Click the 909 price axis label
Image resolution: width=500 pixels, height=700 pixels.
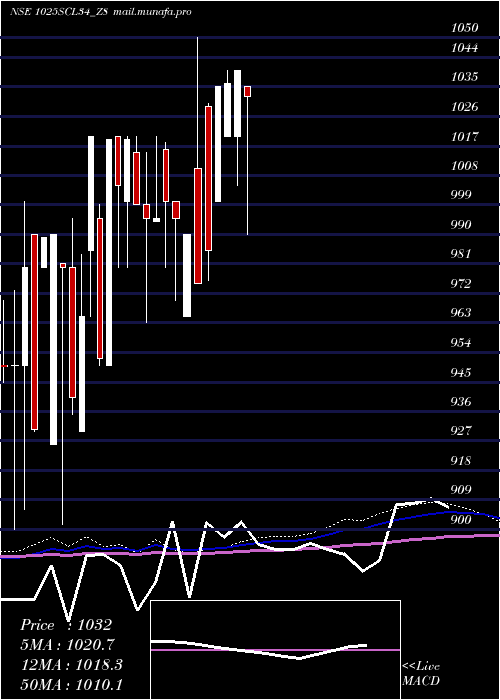tap(461, 490)
